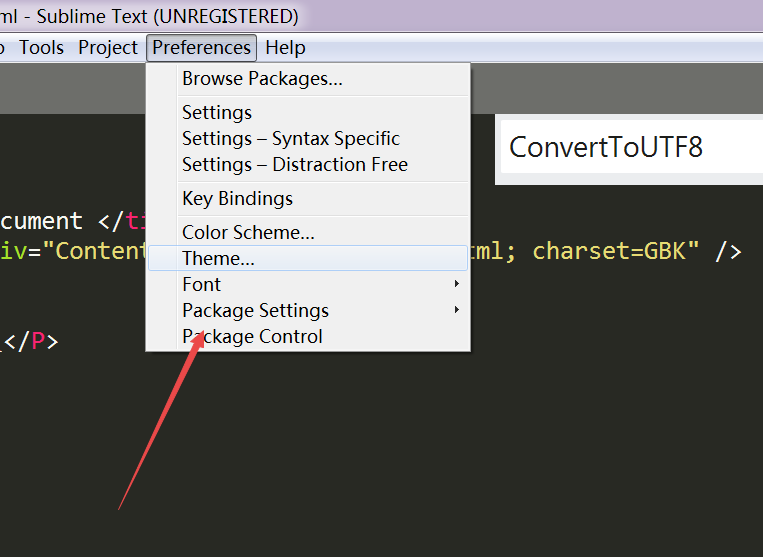Choose Color Scheme... option
The height and width of the screenshot is (557, 763).
tap(308, 232)
